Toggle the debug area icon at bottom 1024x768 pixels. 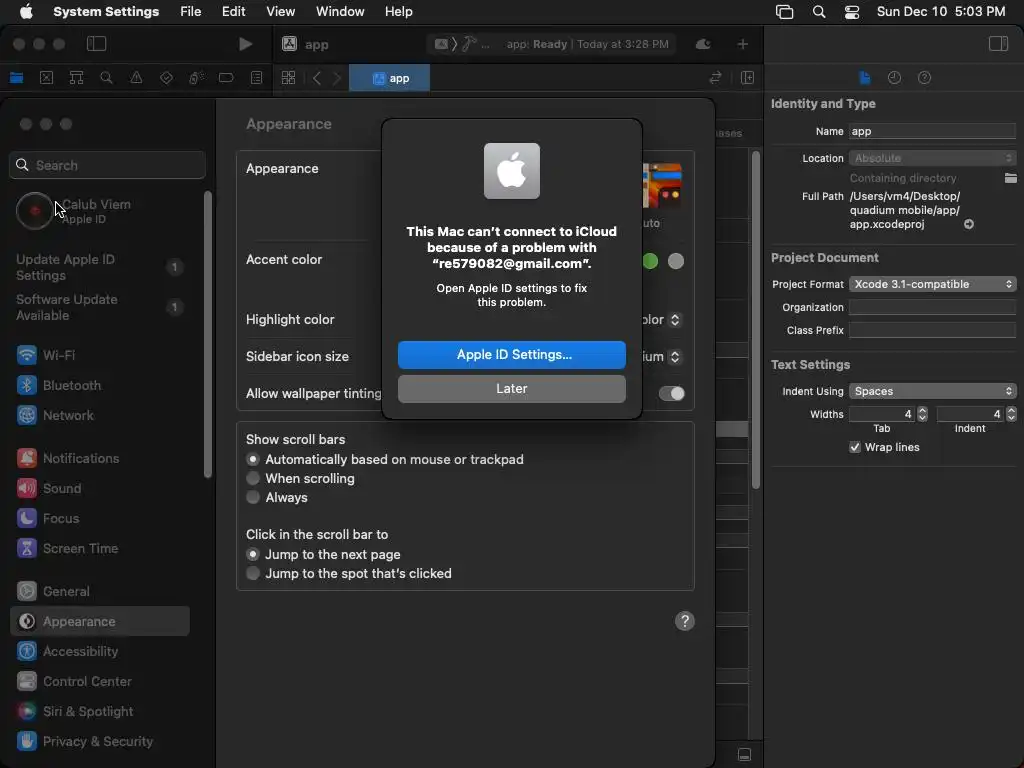tap(744, 755)
